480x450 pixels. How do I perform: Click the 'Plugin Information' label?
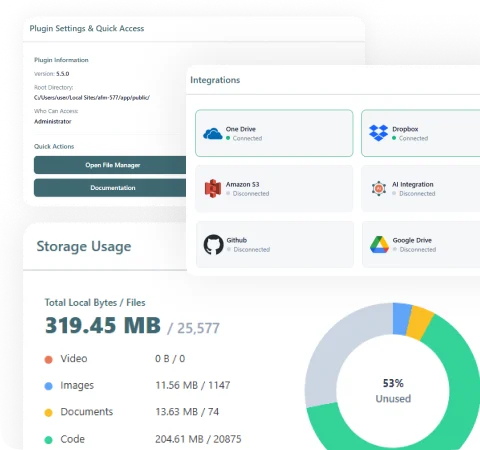(x=61, y=60)
